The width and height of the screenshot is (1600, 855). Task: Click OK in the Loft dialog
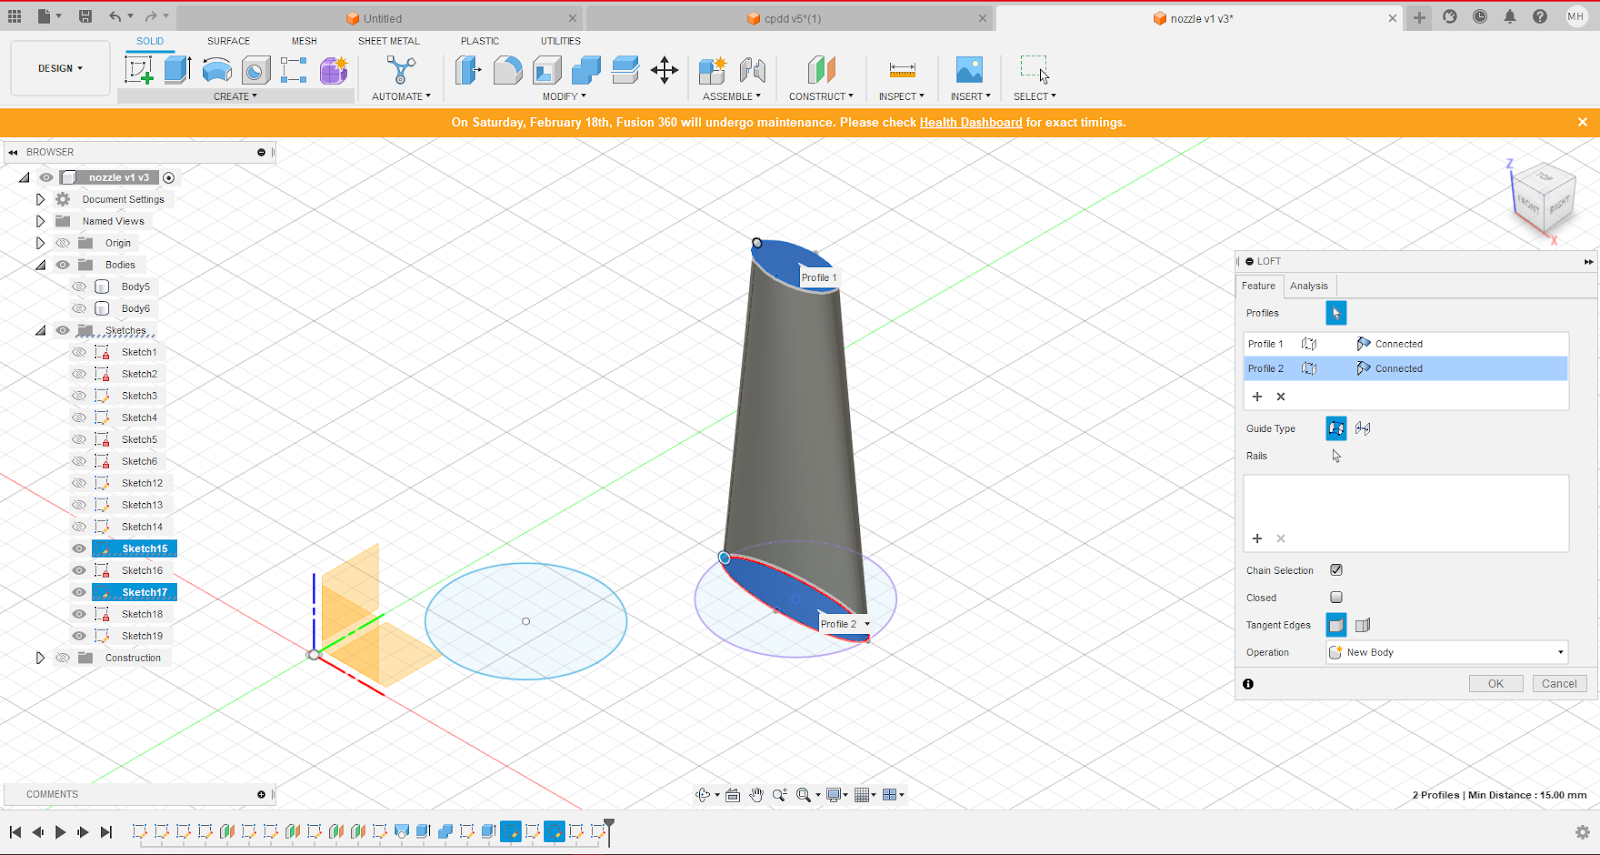[x=1496, y=684]
